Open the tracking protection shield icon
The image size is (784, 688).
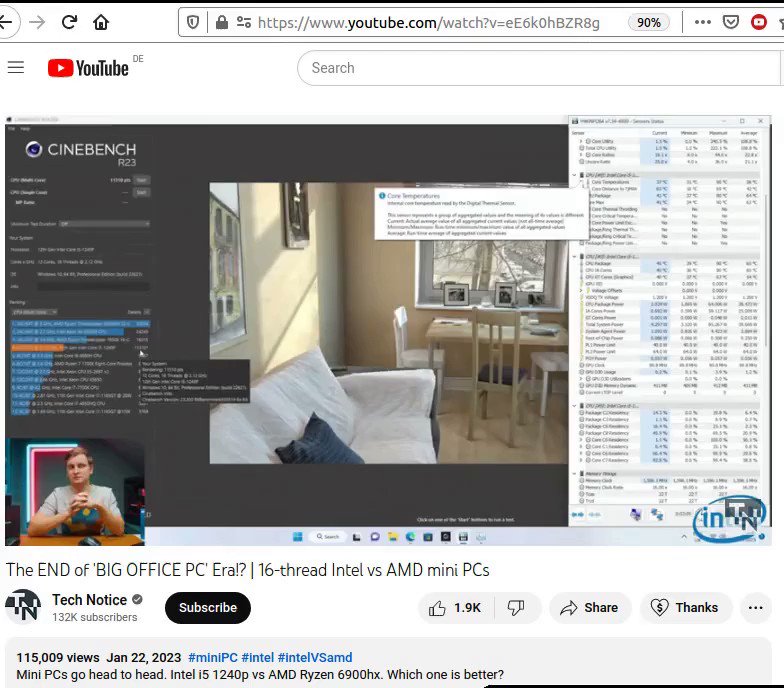point(192,22)
